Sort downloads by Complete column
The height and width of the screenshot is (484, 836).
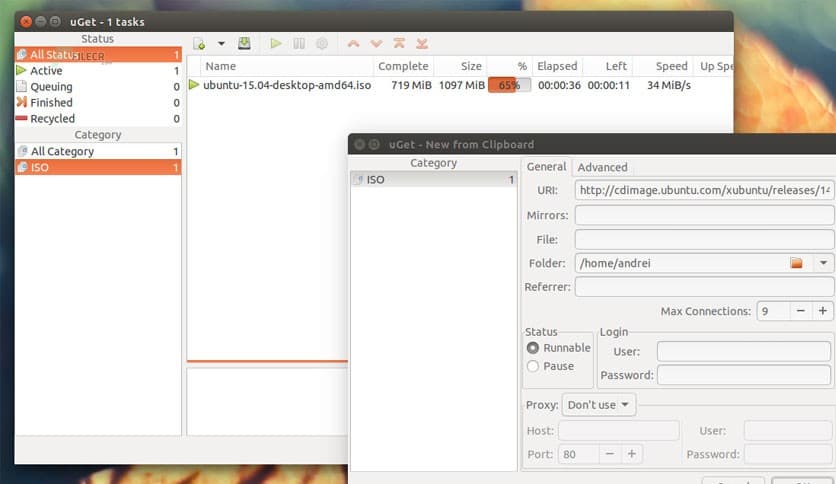[x=403, y=66]
